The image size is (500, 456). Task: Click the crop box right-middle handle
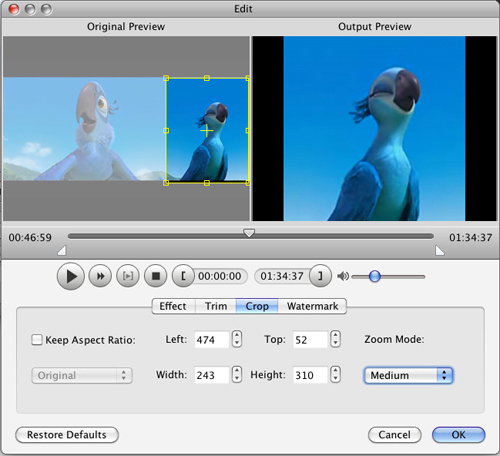(248, 131)
